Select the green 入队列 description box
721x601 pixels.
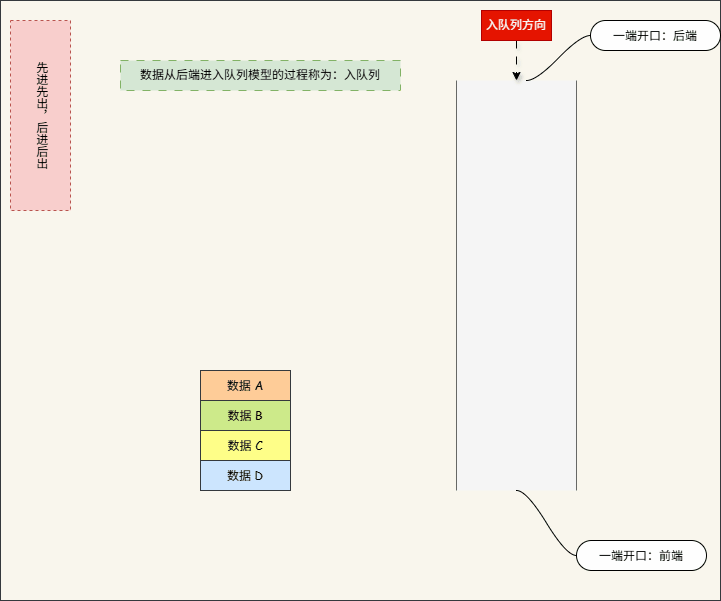coord(260,75)
